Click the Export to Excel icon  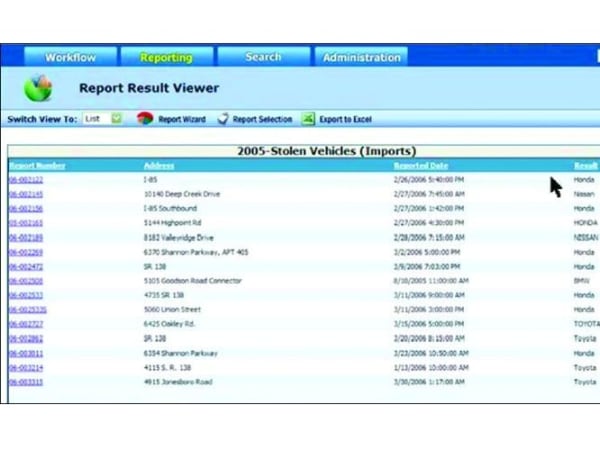click(308, 119)
